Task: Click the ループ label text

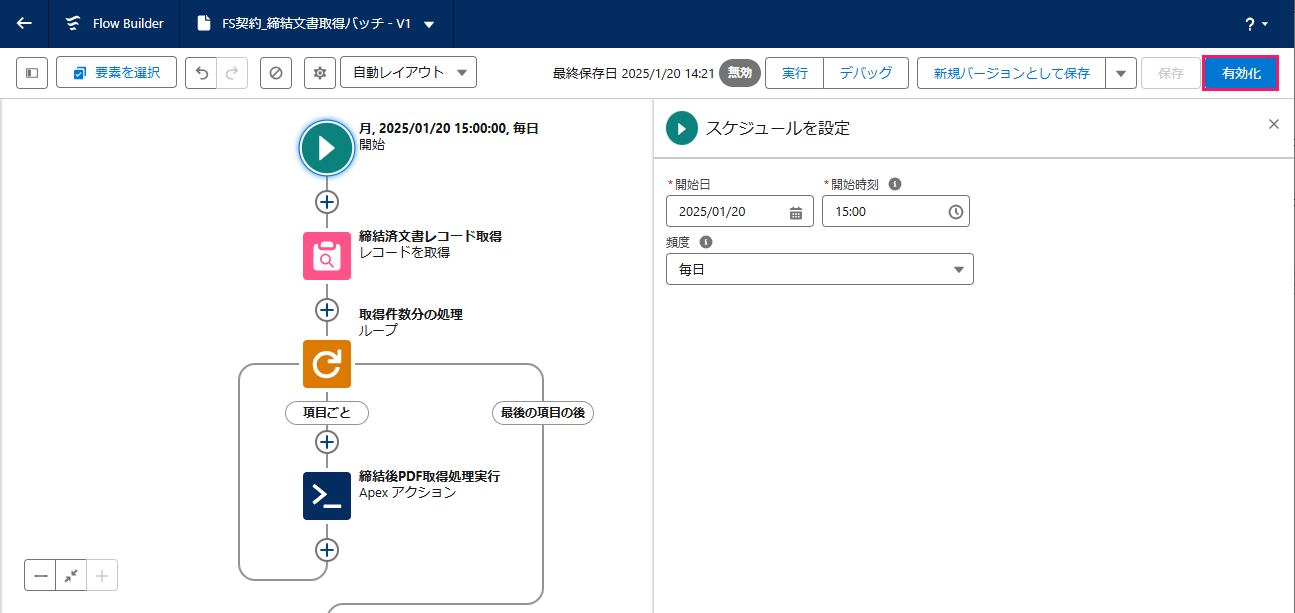Action: (378, 330)
